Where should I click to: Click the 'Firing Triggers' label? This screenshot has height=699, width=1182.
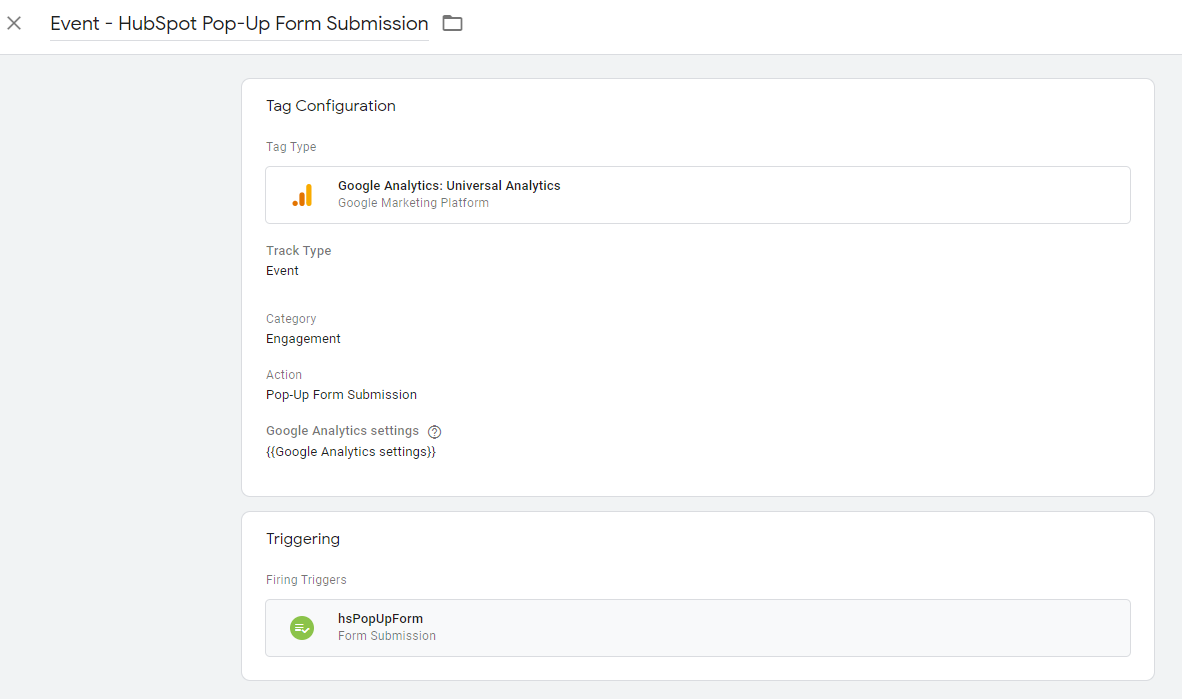(x=306, y=580)
